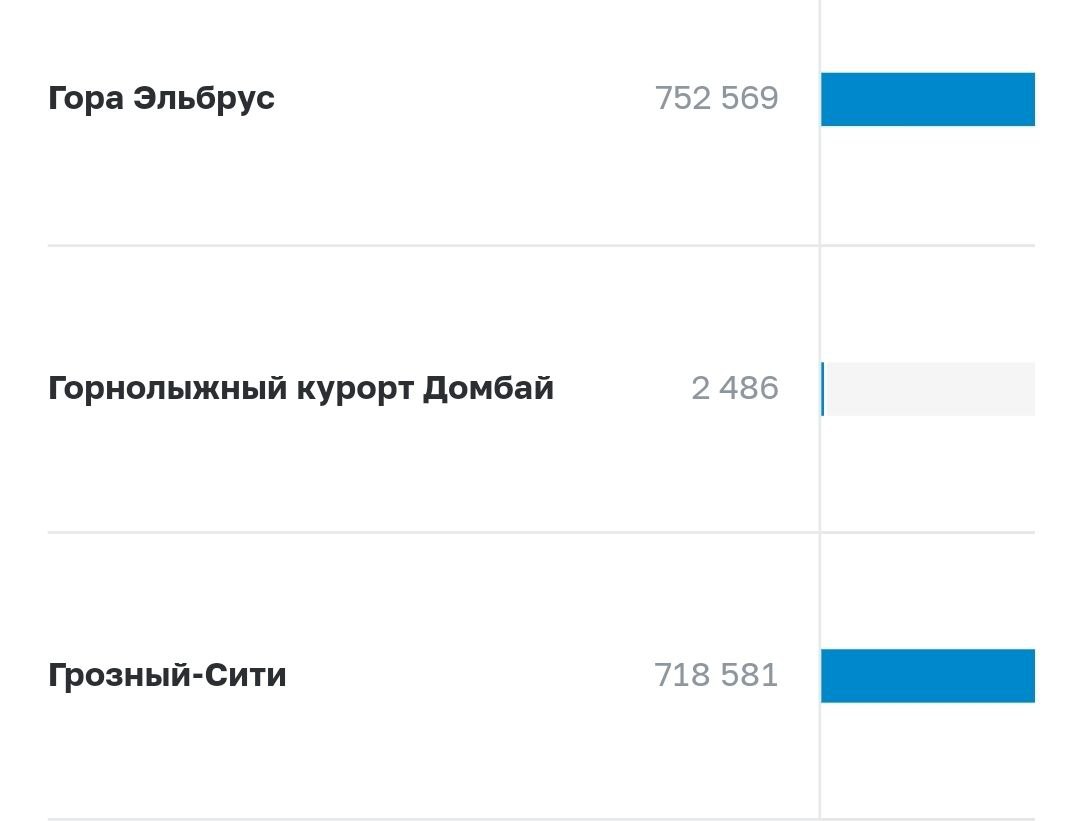Click the word Грозный in third row
This screenshot has width=1080, height=821.
tap(120, 676)
